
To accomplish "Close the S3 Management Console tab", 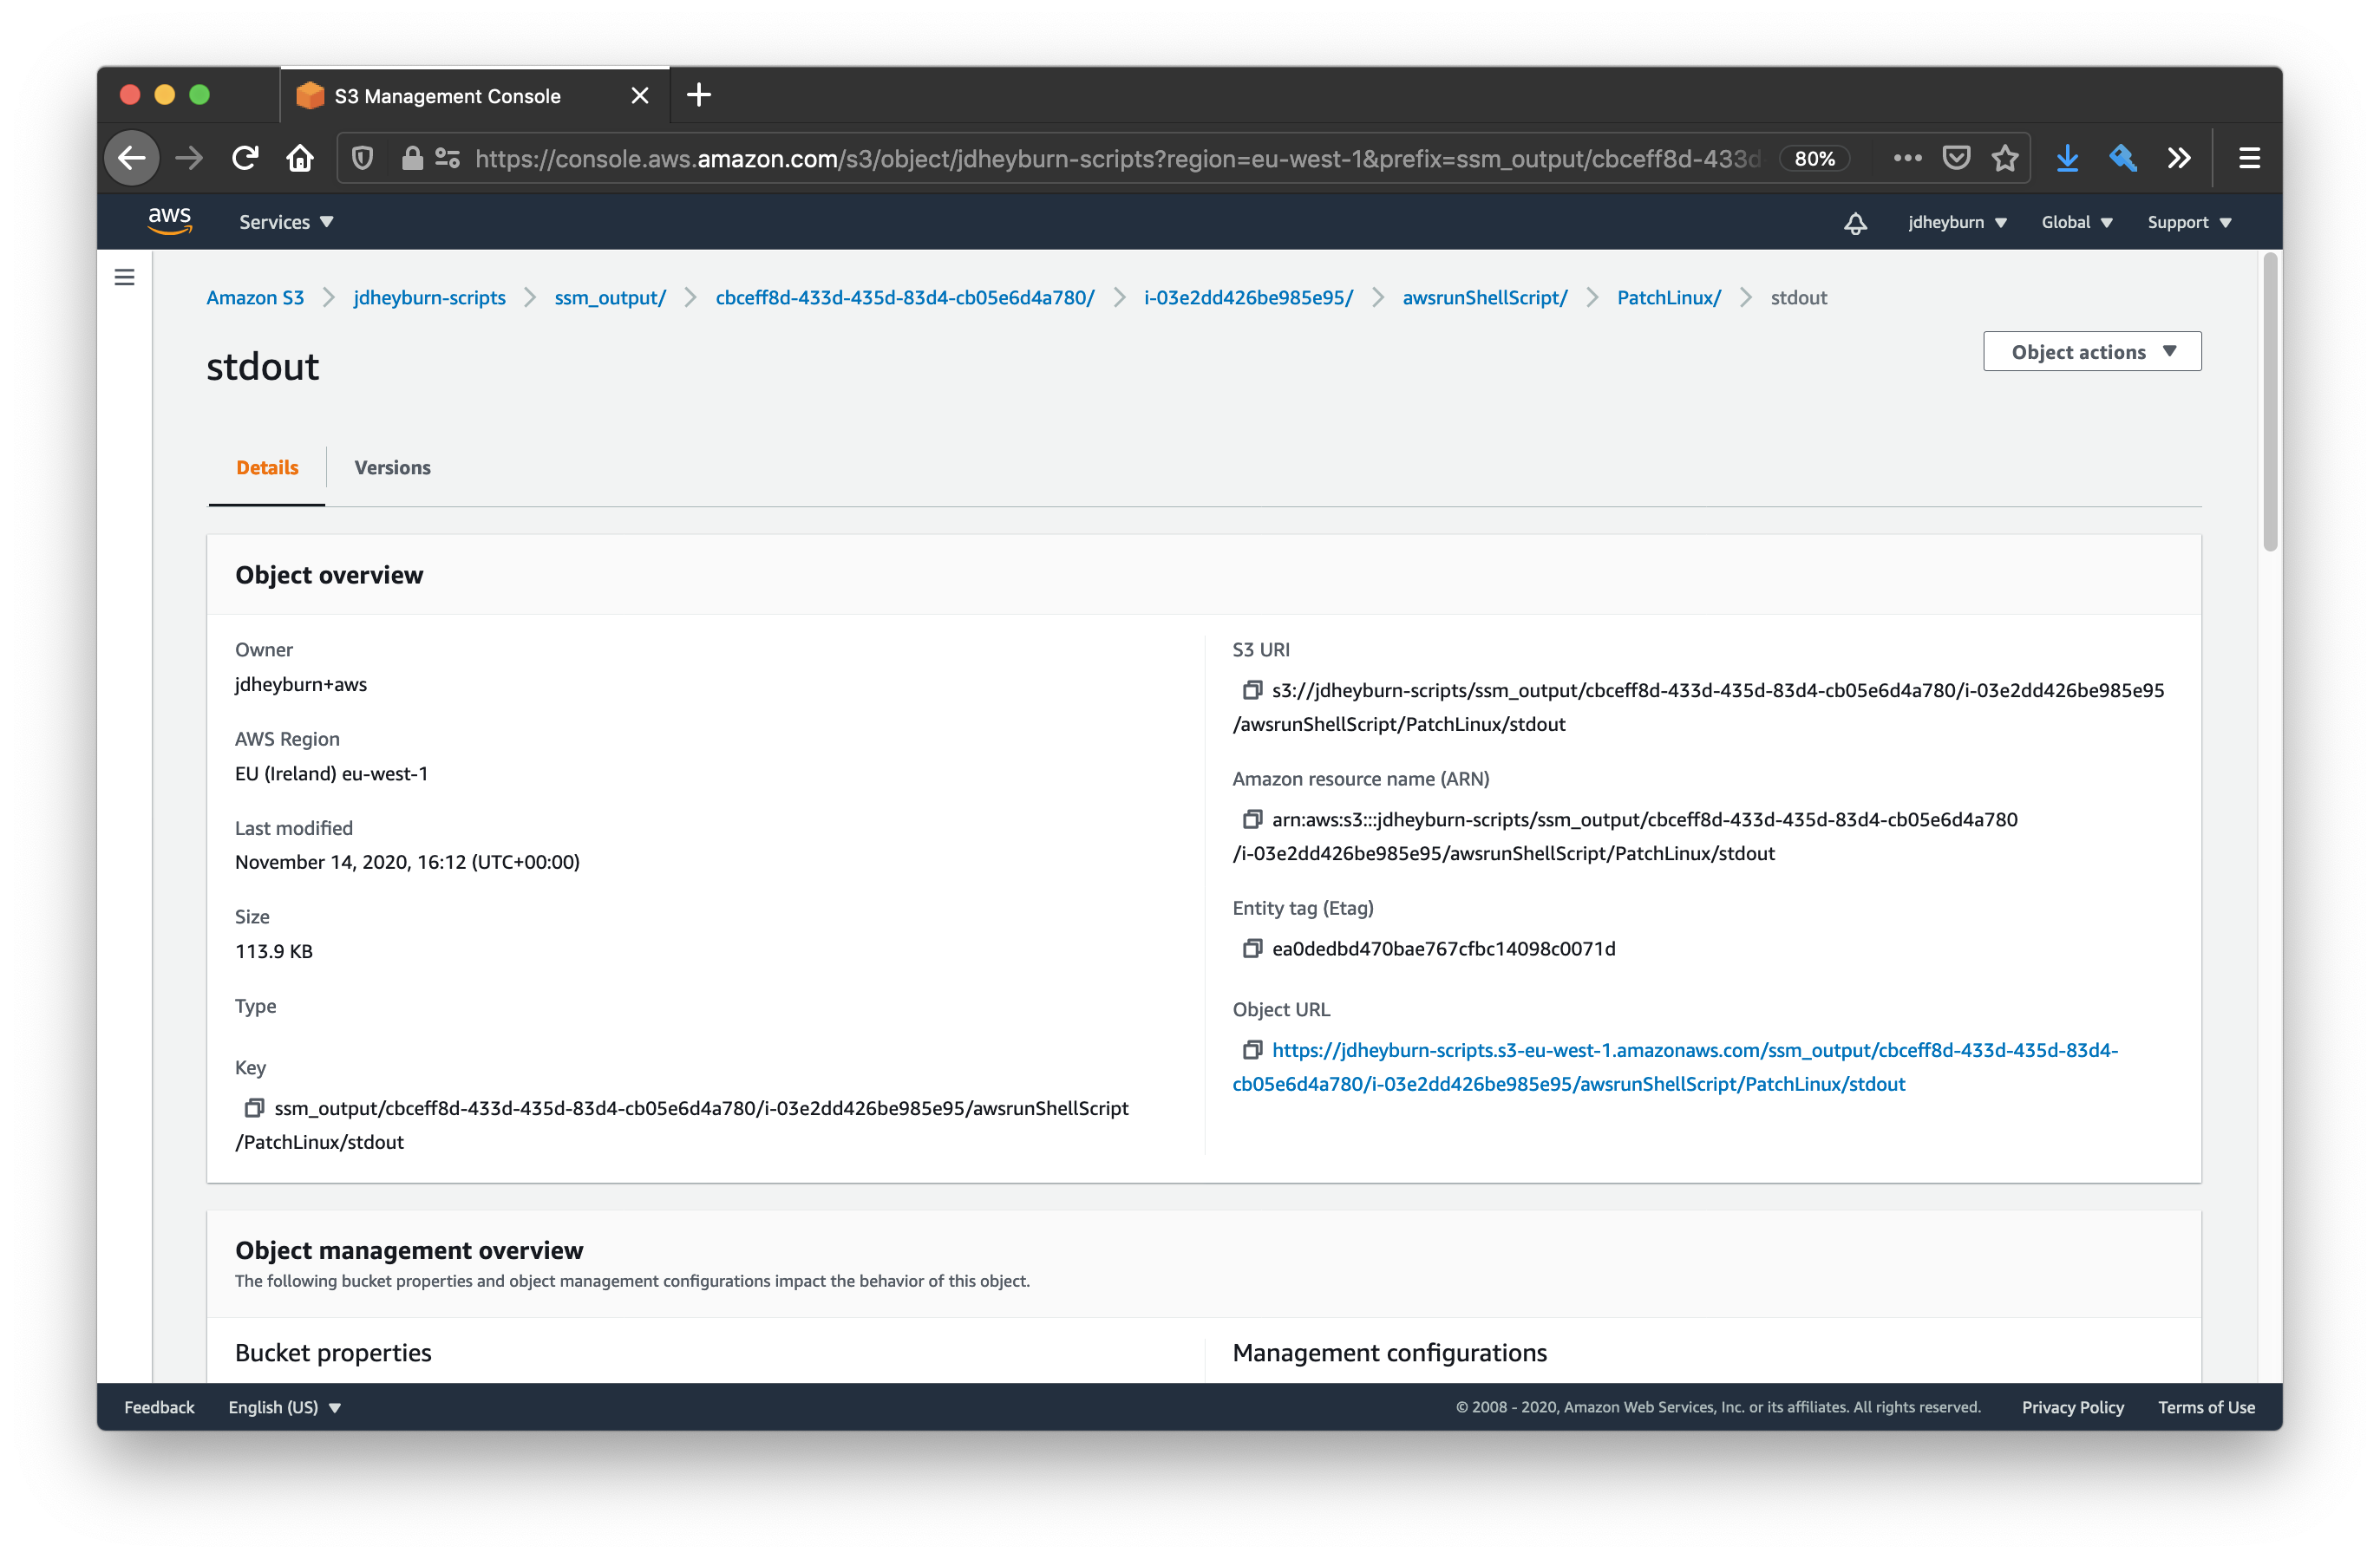I will click(x=640, y=96).
